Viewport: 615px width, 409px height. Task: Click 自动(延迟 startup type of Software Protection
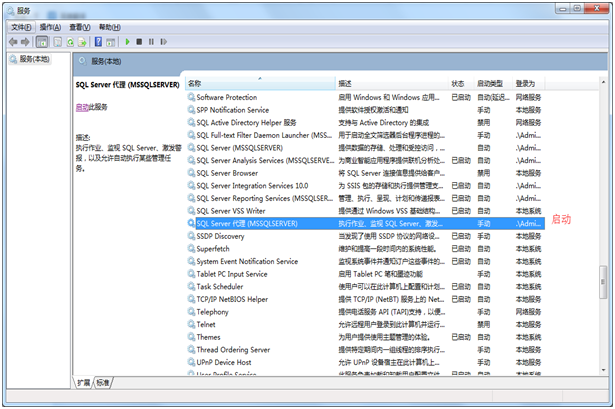(493, 97)
